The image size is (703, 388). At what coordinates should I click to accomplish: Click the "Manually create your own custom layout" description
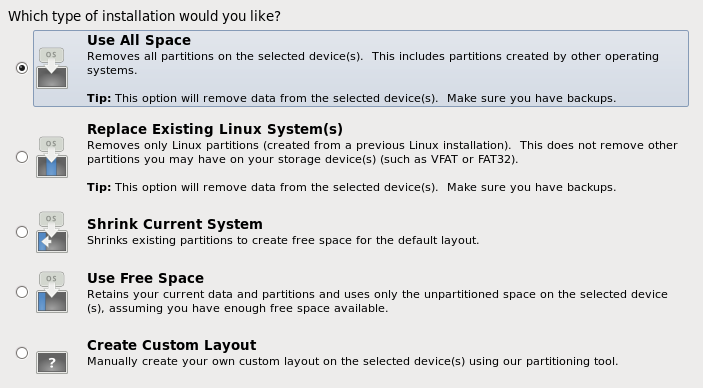352,362
